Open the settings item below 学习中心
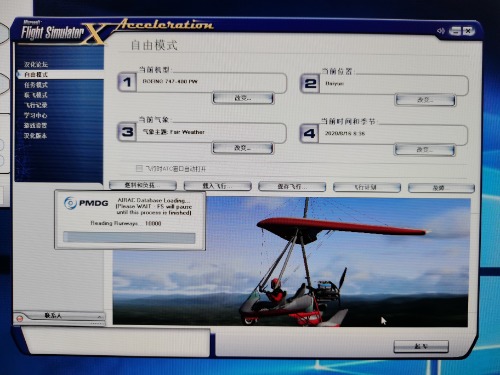 tap(36, 125)
